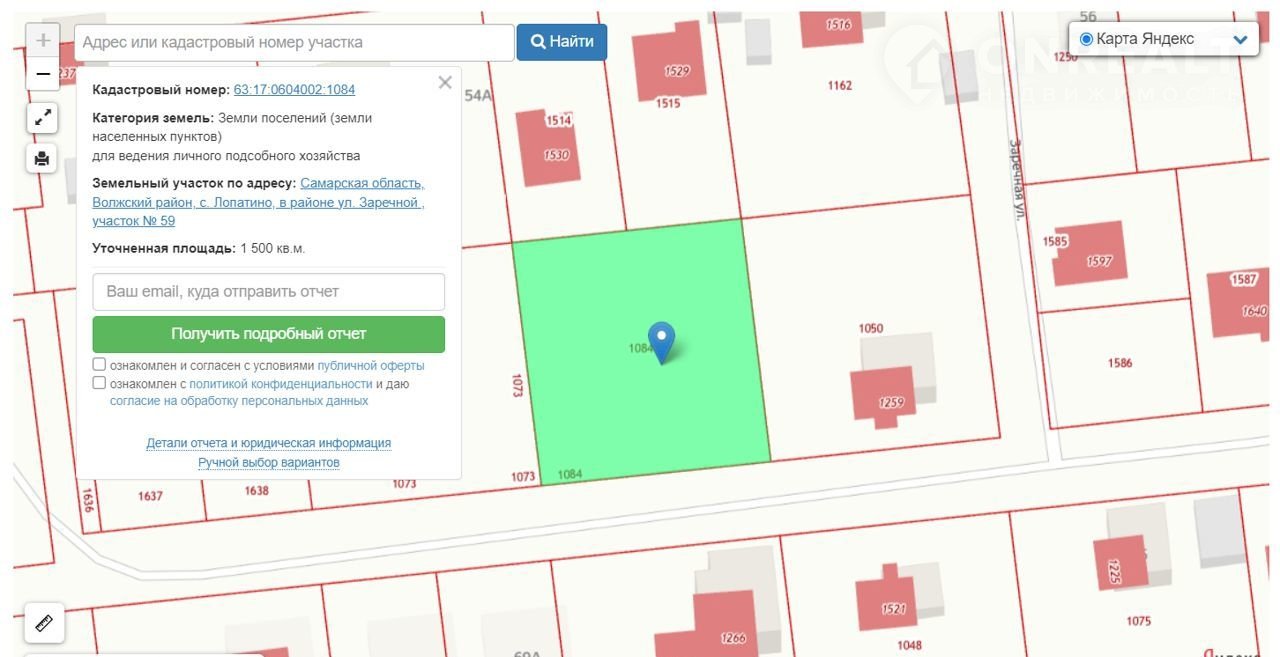Open cadastral number 63:17:0604002:1084 link
The height and width of the screenshot is (657, 1280).
294,90
